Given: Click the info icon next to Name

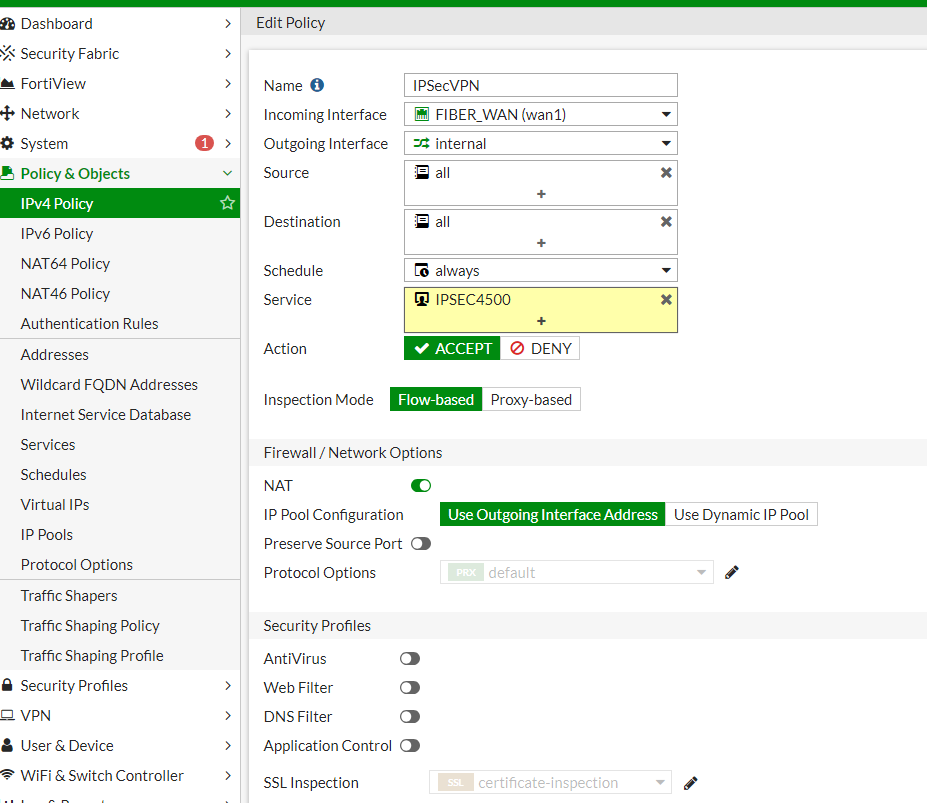Looking at the screenshot, I should (317, 86).
